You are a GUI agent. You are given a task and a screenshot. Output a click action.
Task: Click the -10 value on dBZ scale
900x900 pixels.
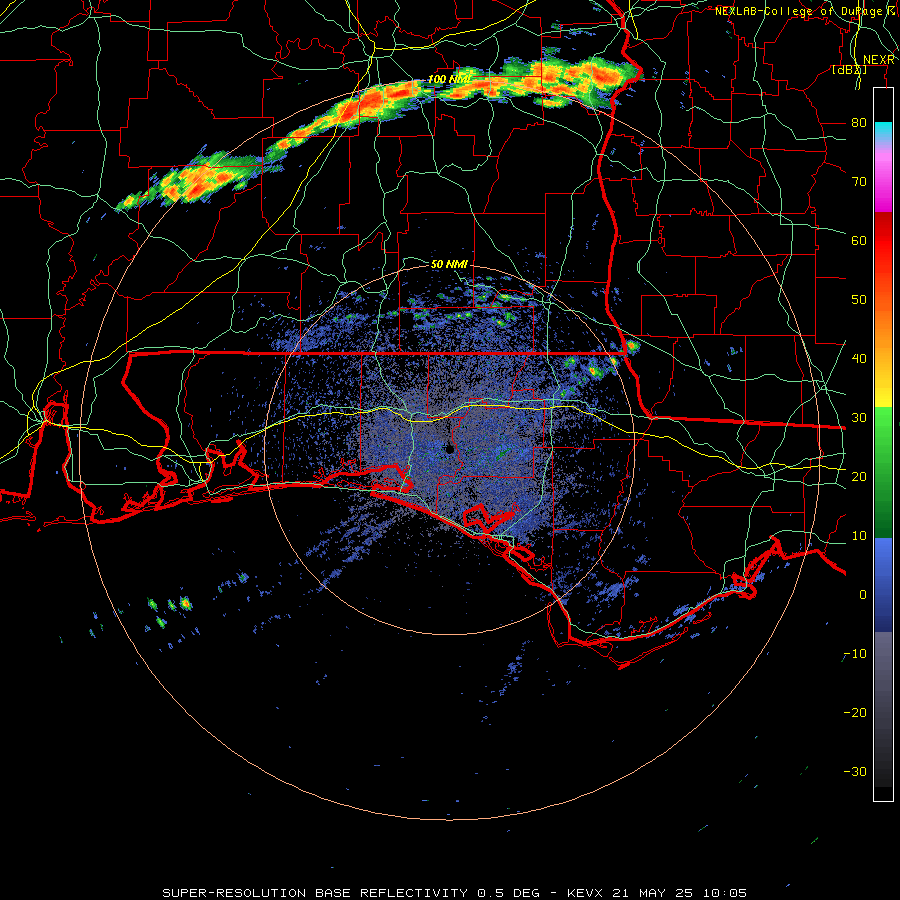(x=855, y=654)
